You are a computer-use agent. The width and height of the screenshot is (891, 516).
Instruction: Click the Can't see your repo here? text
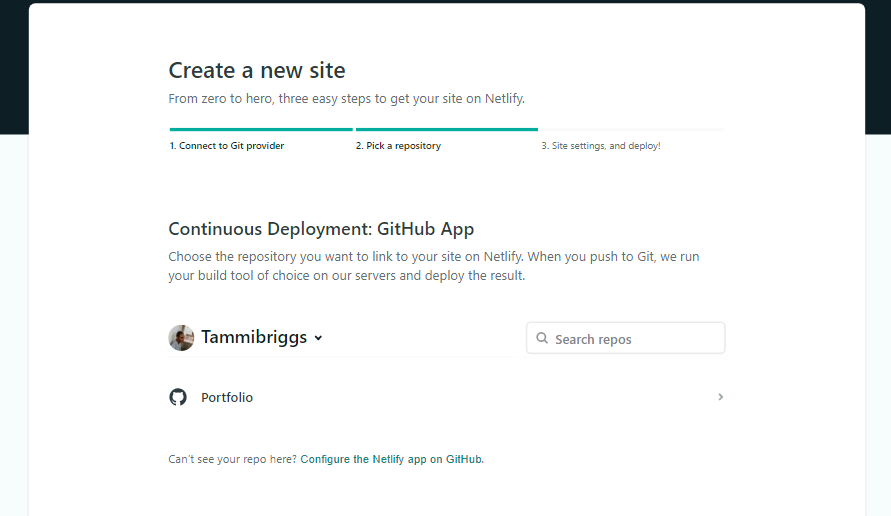point(232,459)
